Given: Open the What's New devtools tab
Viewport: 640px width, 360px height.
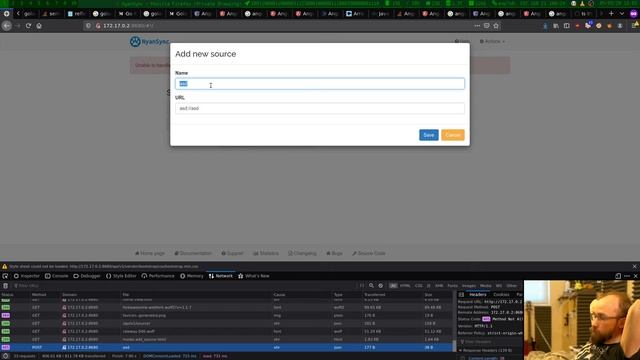Looking at the screenshot, I should (x=254, y=276).
